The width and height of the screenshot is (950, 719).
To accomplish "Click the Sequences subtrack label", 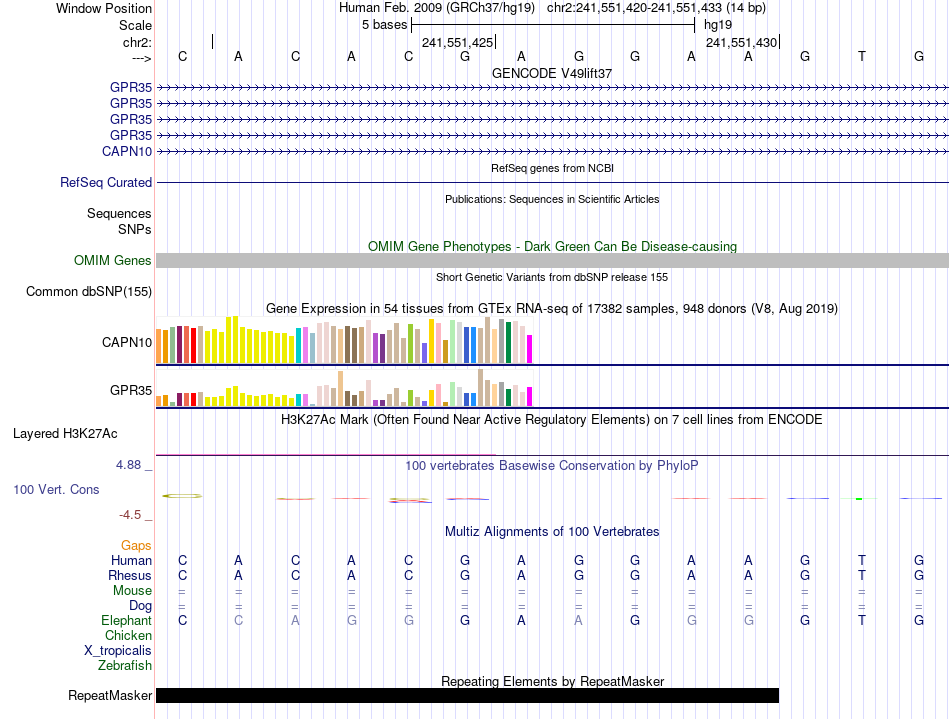I will [119, 213].
